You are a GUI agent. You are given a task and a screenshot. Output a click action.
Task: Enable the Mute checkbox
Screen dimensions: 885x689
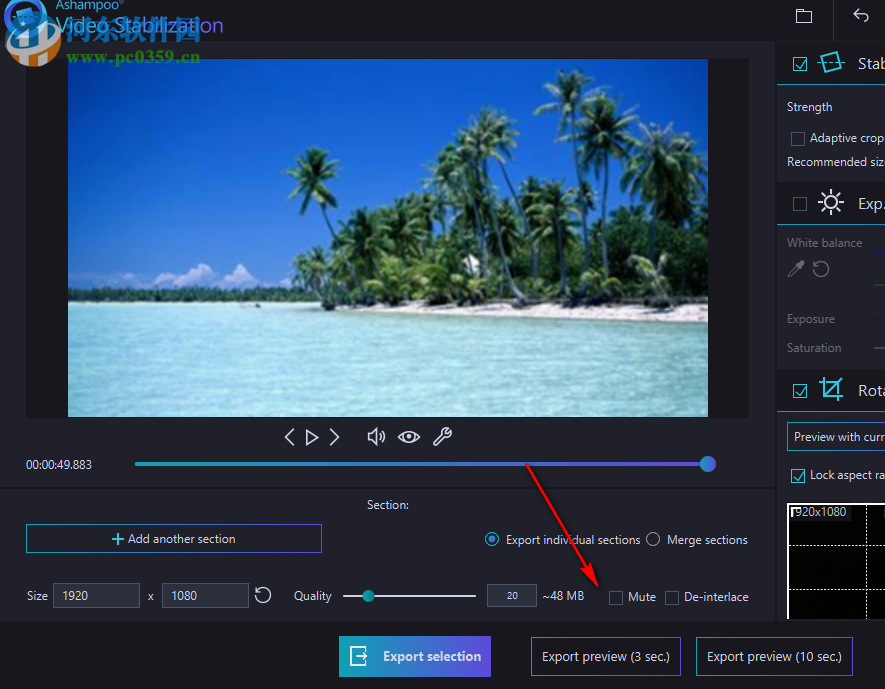[615, 597]
